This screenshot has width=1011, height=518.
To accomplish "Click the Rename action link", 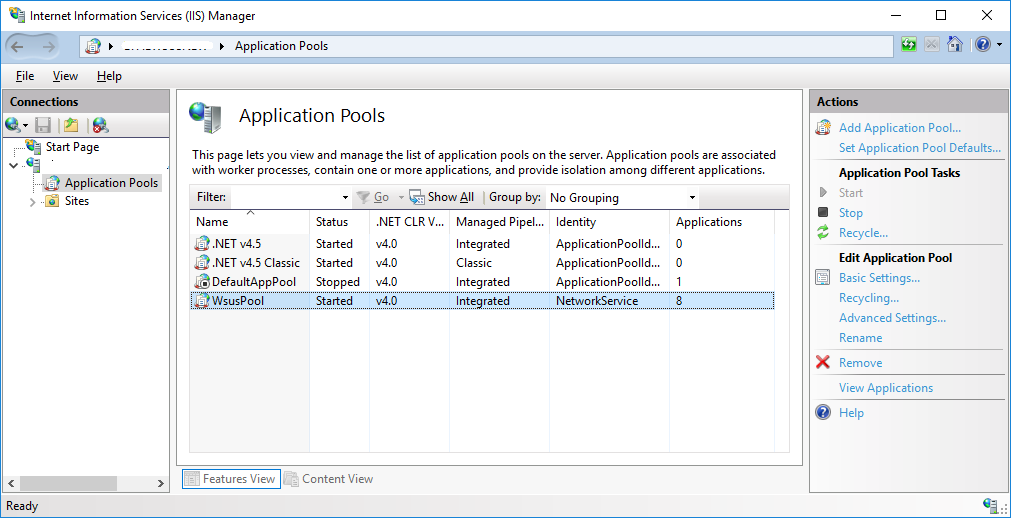I will [x=860, y=338].
